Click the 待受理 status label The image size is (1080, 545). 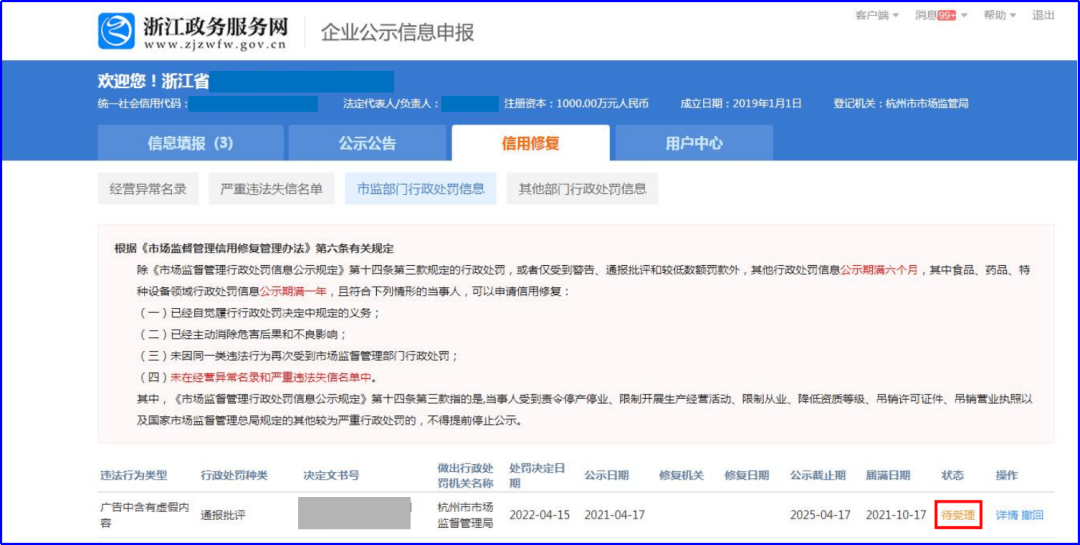pyautogui.click(x=958, y=515)
